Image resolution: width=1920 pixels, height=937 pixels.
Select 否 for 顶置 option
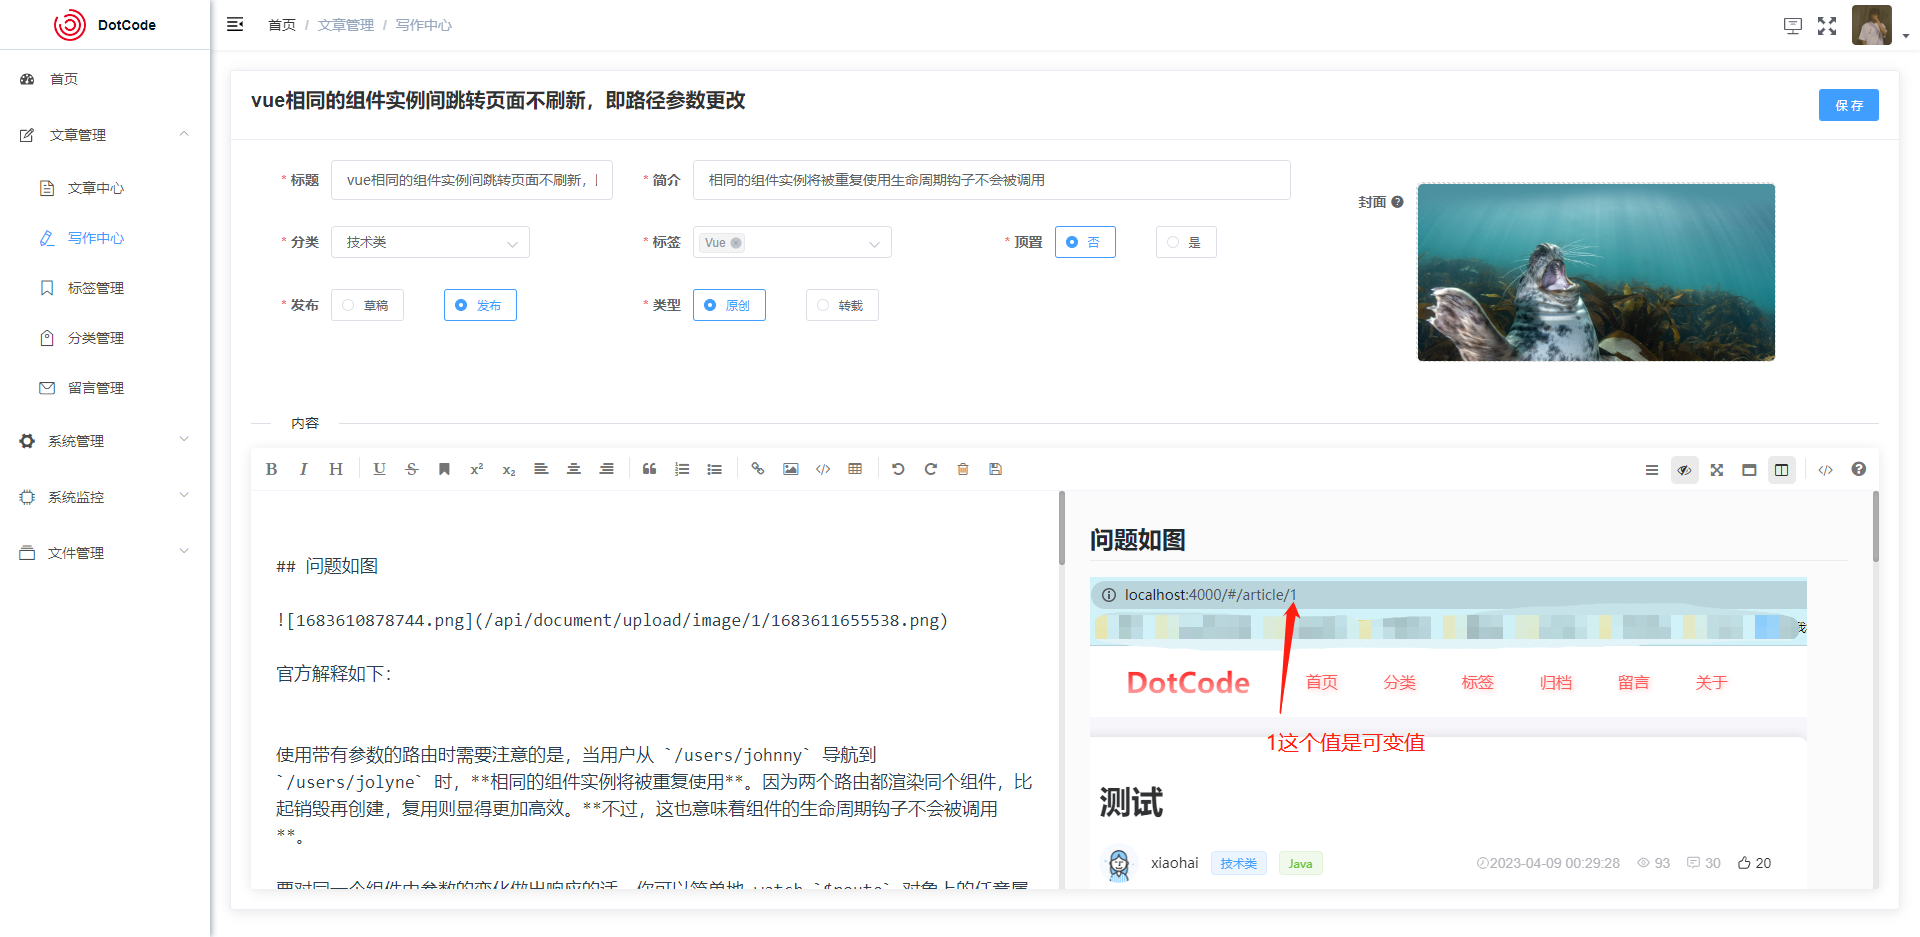[x=1085, y=242]
